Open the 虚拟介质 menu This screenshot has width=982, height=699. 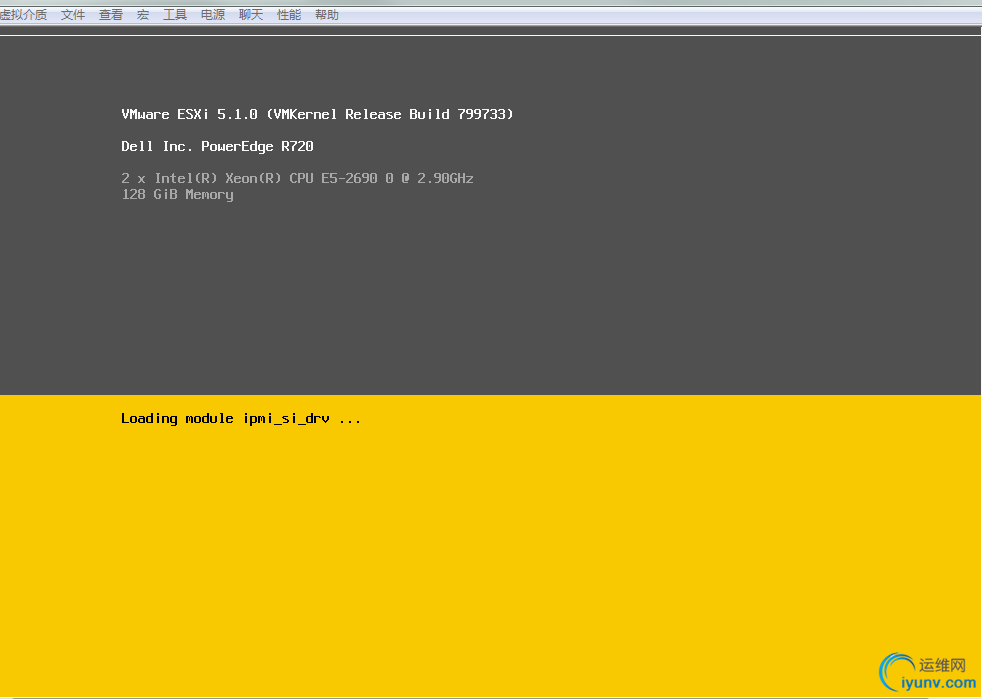(x=23, y=14)
